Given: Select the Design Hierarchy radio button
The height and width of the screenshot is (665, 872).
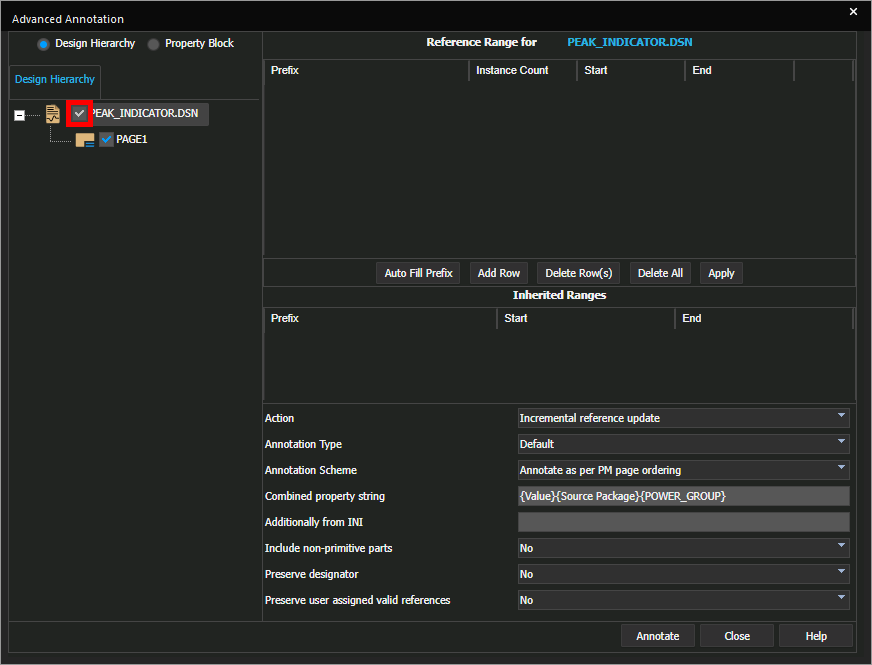Looking at the screenshot, I should (x=44, y=44).
